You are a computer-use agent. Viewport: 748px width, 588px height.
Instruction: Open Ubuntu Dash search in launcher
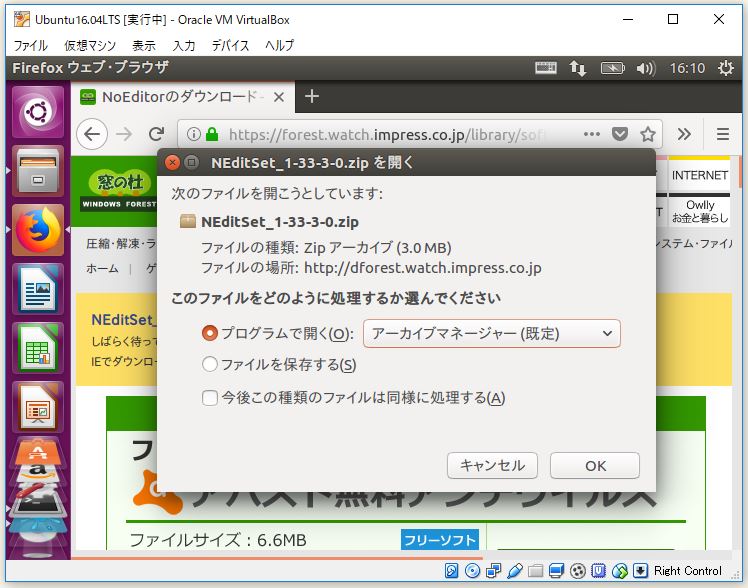(x=38, y=113)
